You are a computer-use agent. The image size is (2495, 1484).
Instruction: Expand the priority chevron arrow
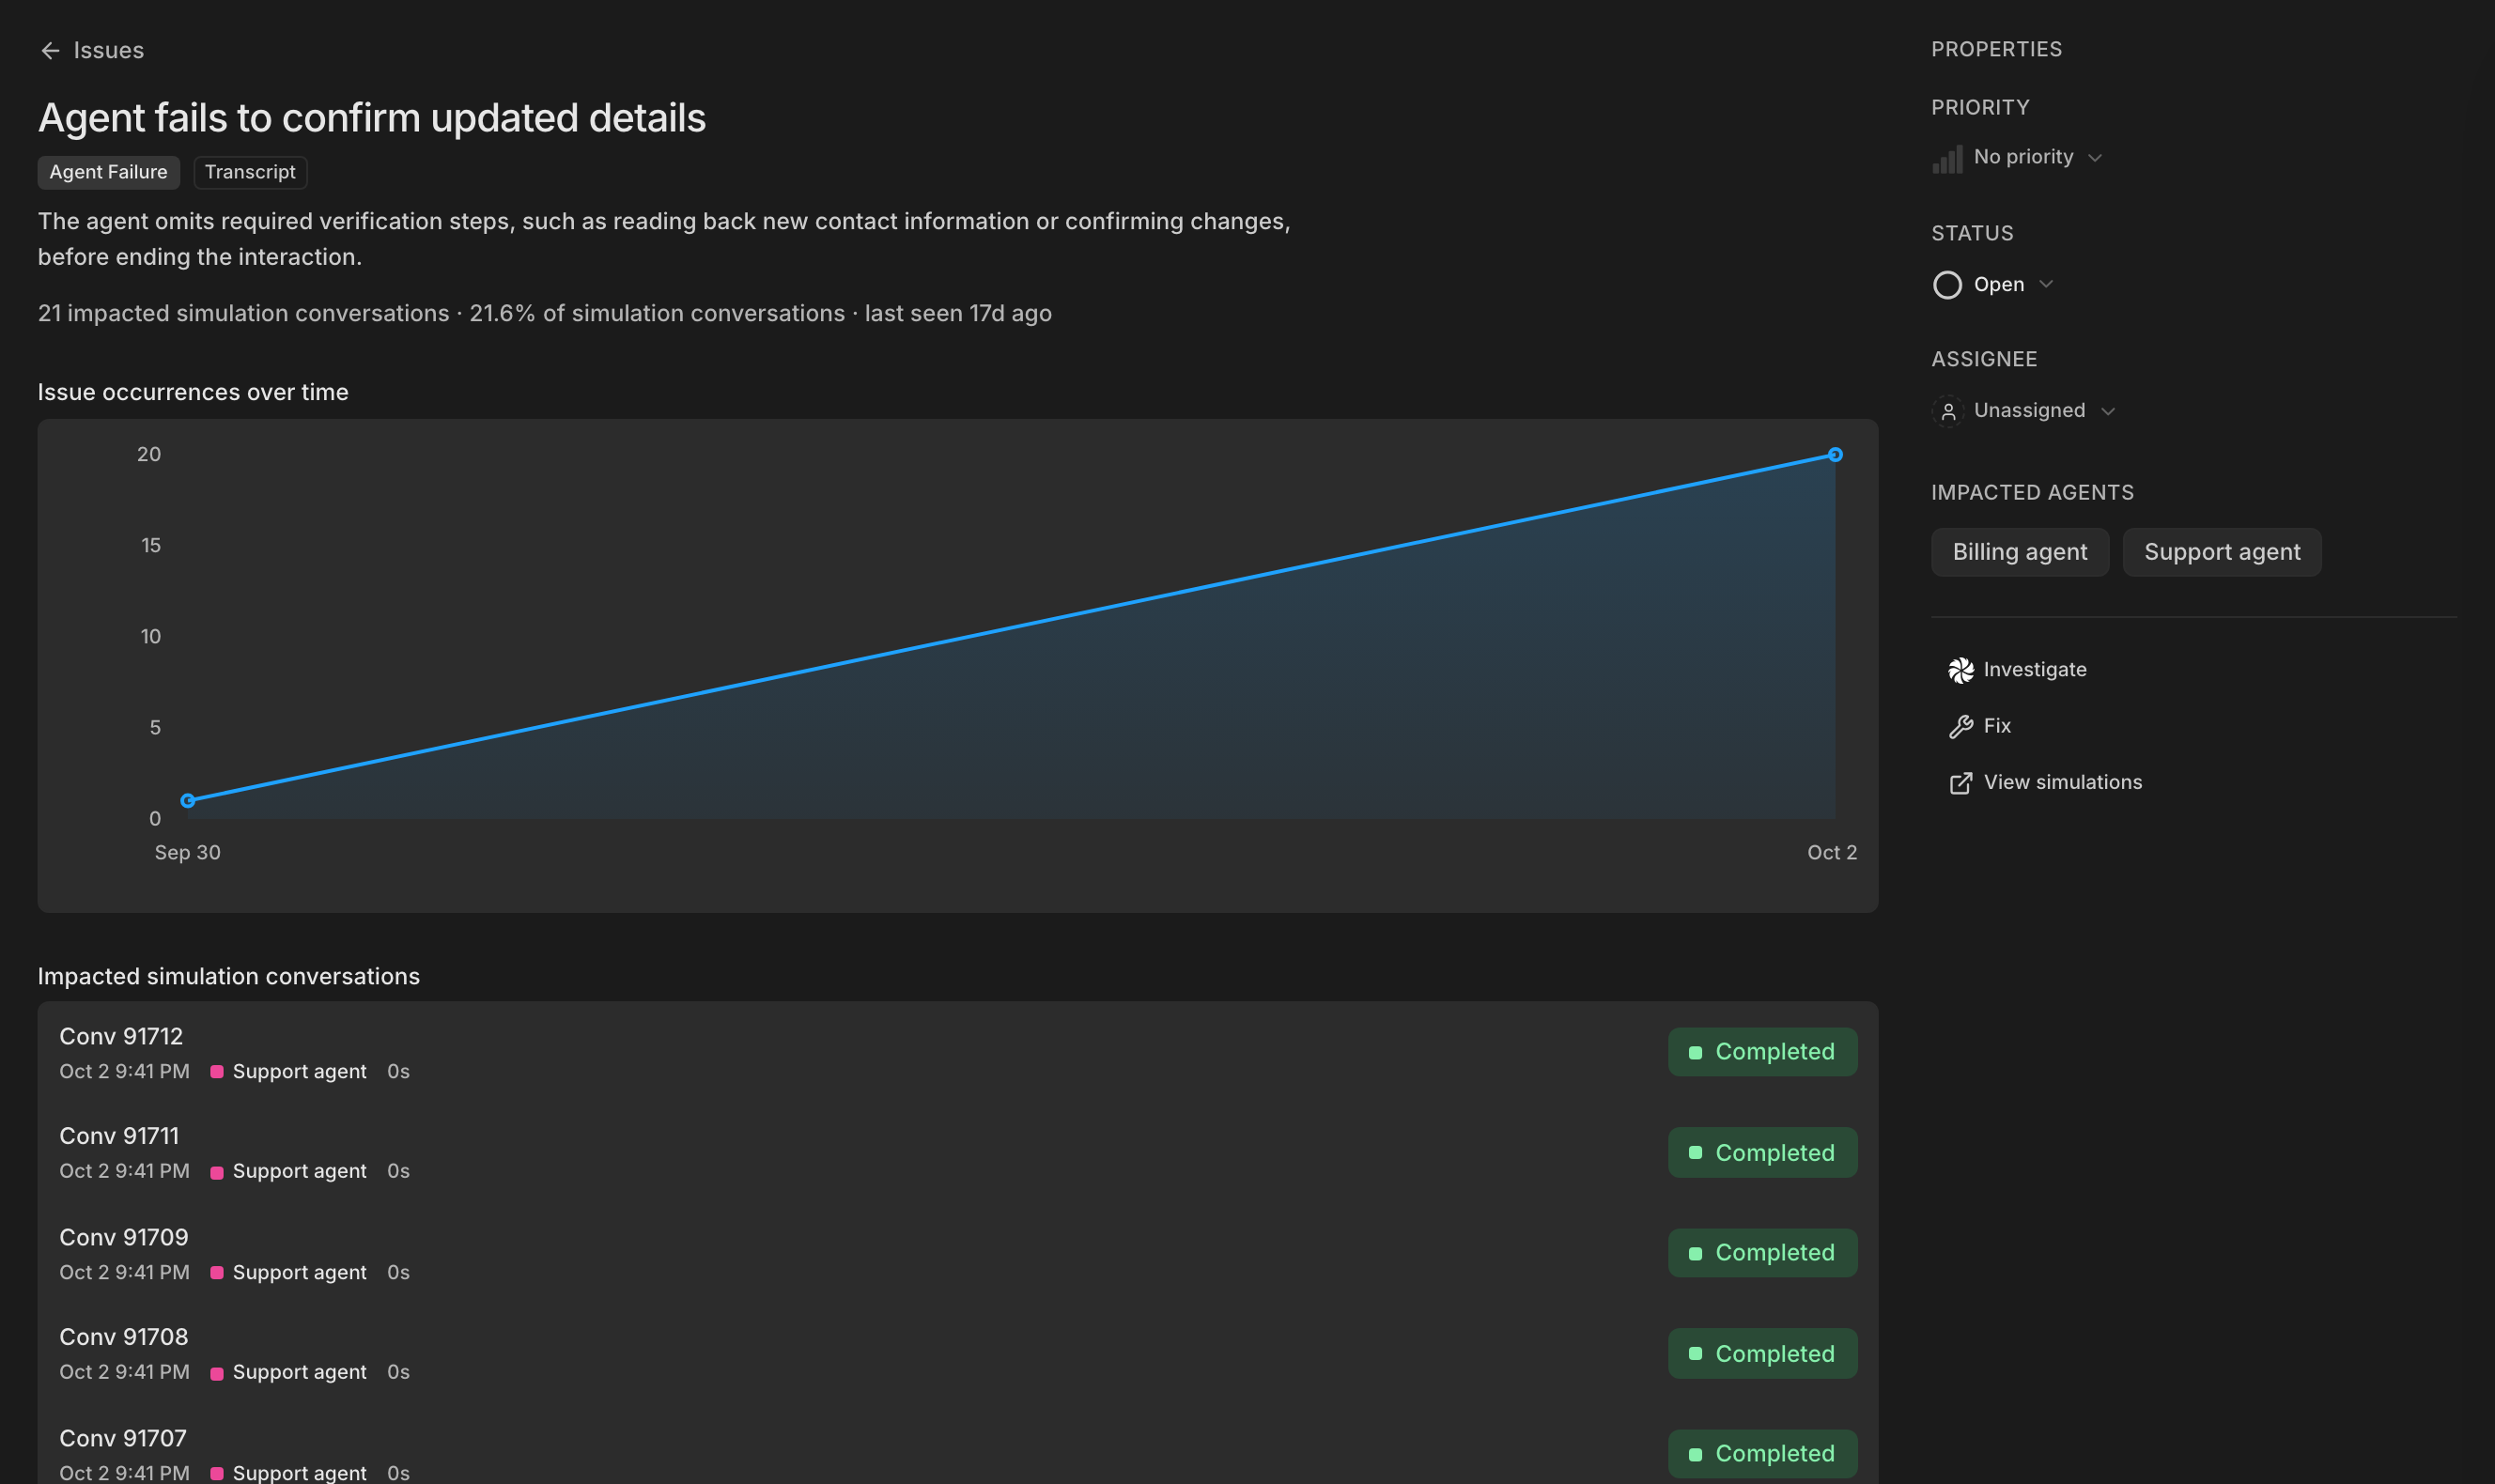2095,158
